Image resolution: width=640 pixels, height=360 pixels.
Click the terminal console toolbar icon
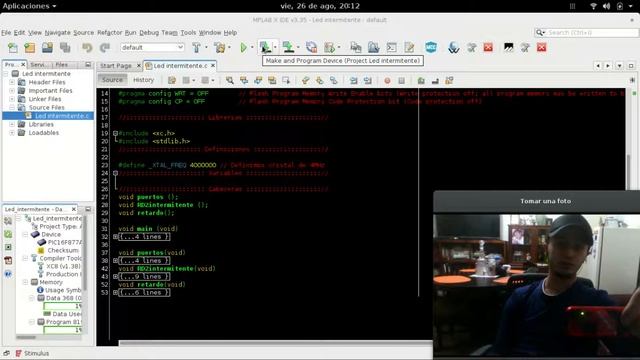click(x=391, y=47)
